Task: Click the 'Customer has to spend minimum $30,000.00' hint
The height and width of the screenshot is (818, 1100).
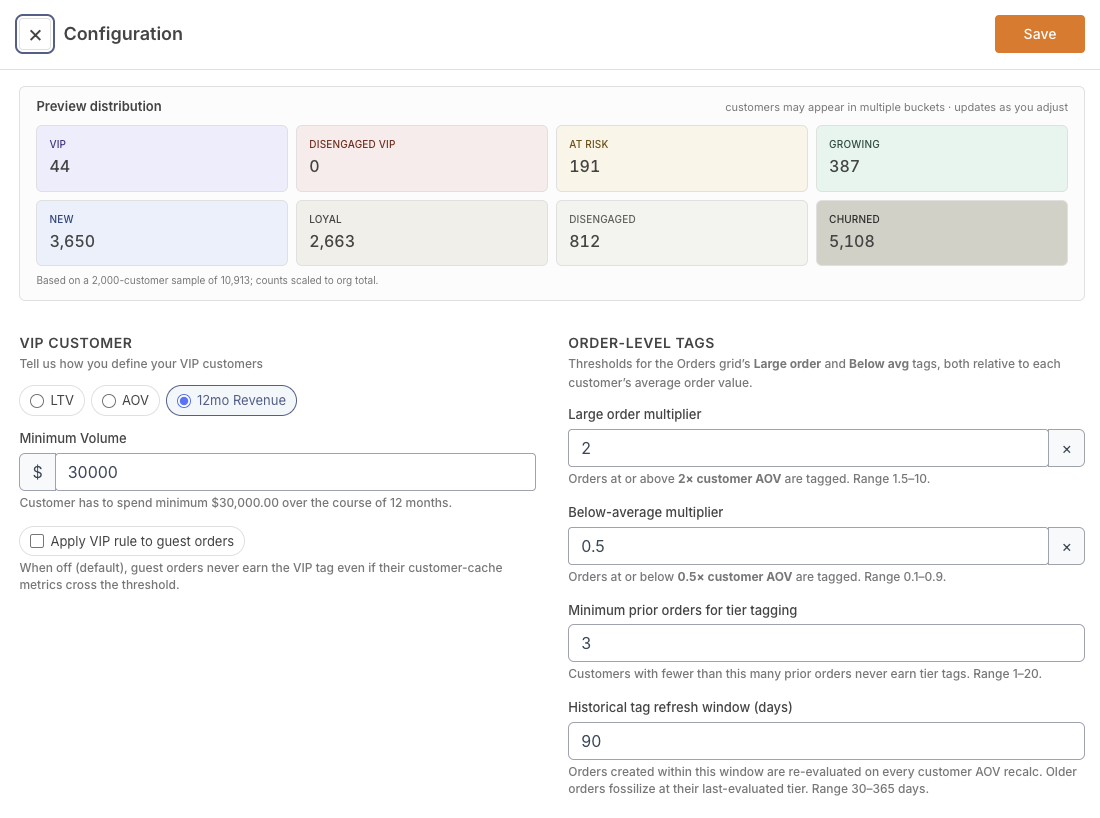Action: tap(236, 503)
